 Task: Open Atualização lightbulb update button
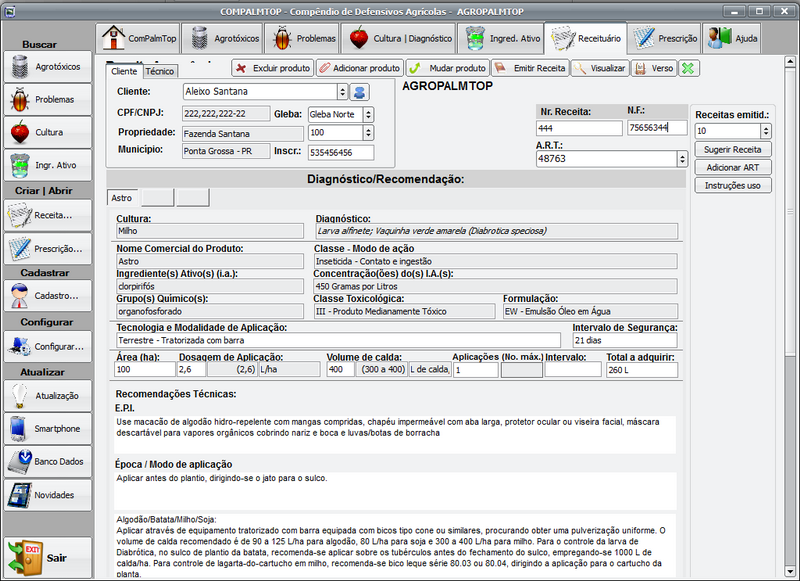[x=47, y=396]
